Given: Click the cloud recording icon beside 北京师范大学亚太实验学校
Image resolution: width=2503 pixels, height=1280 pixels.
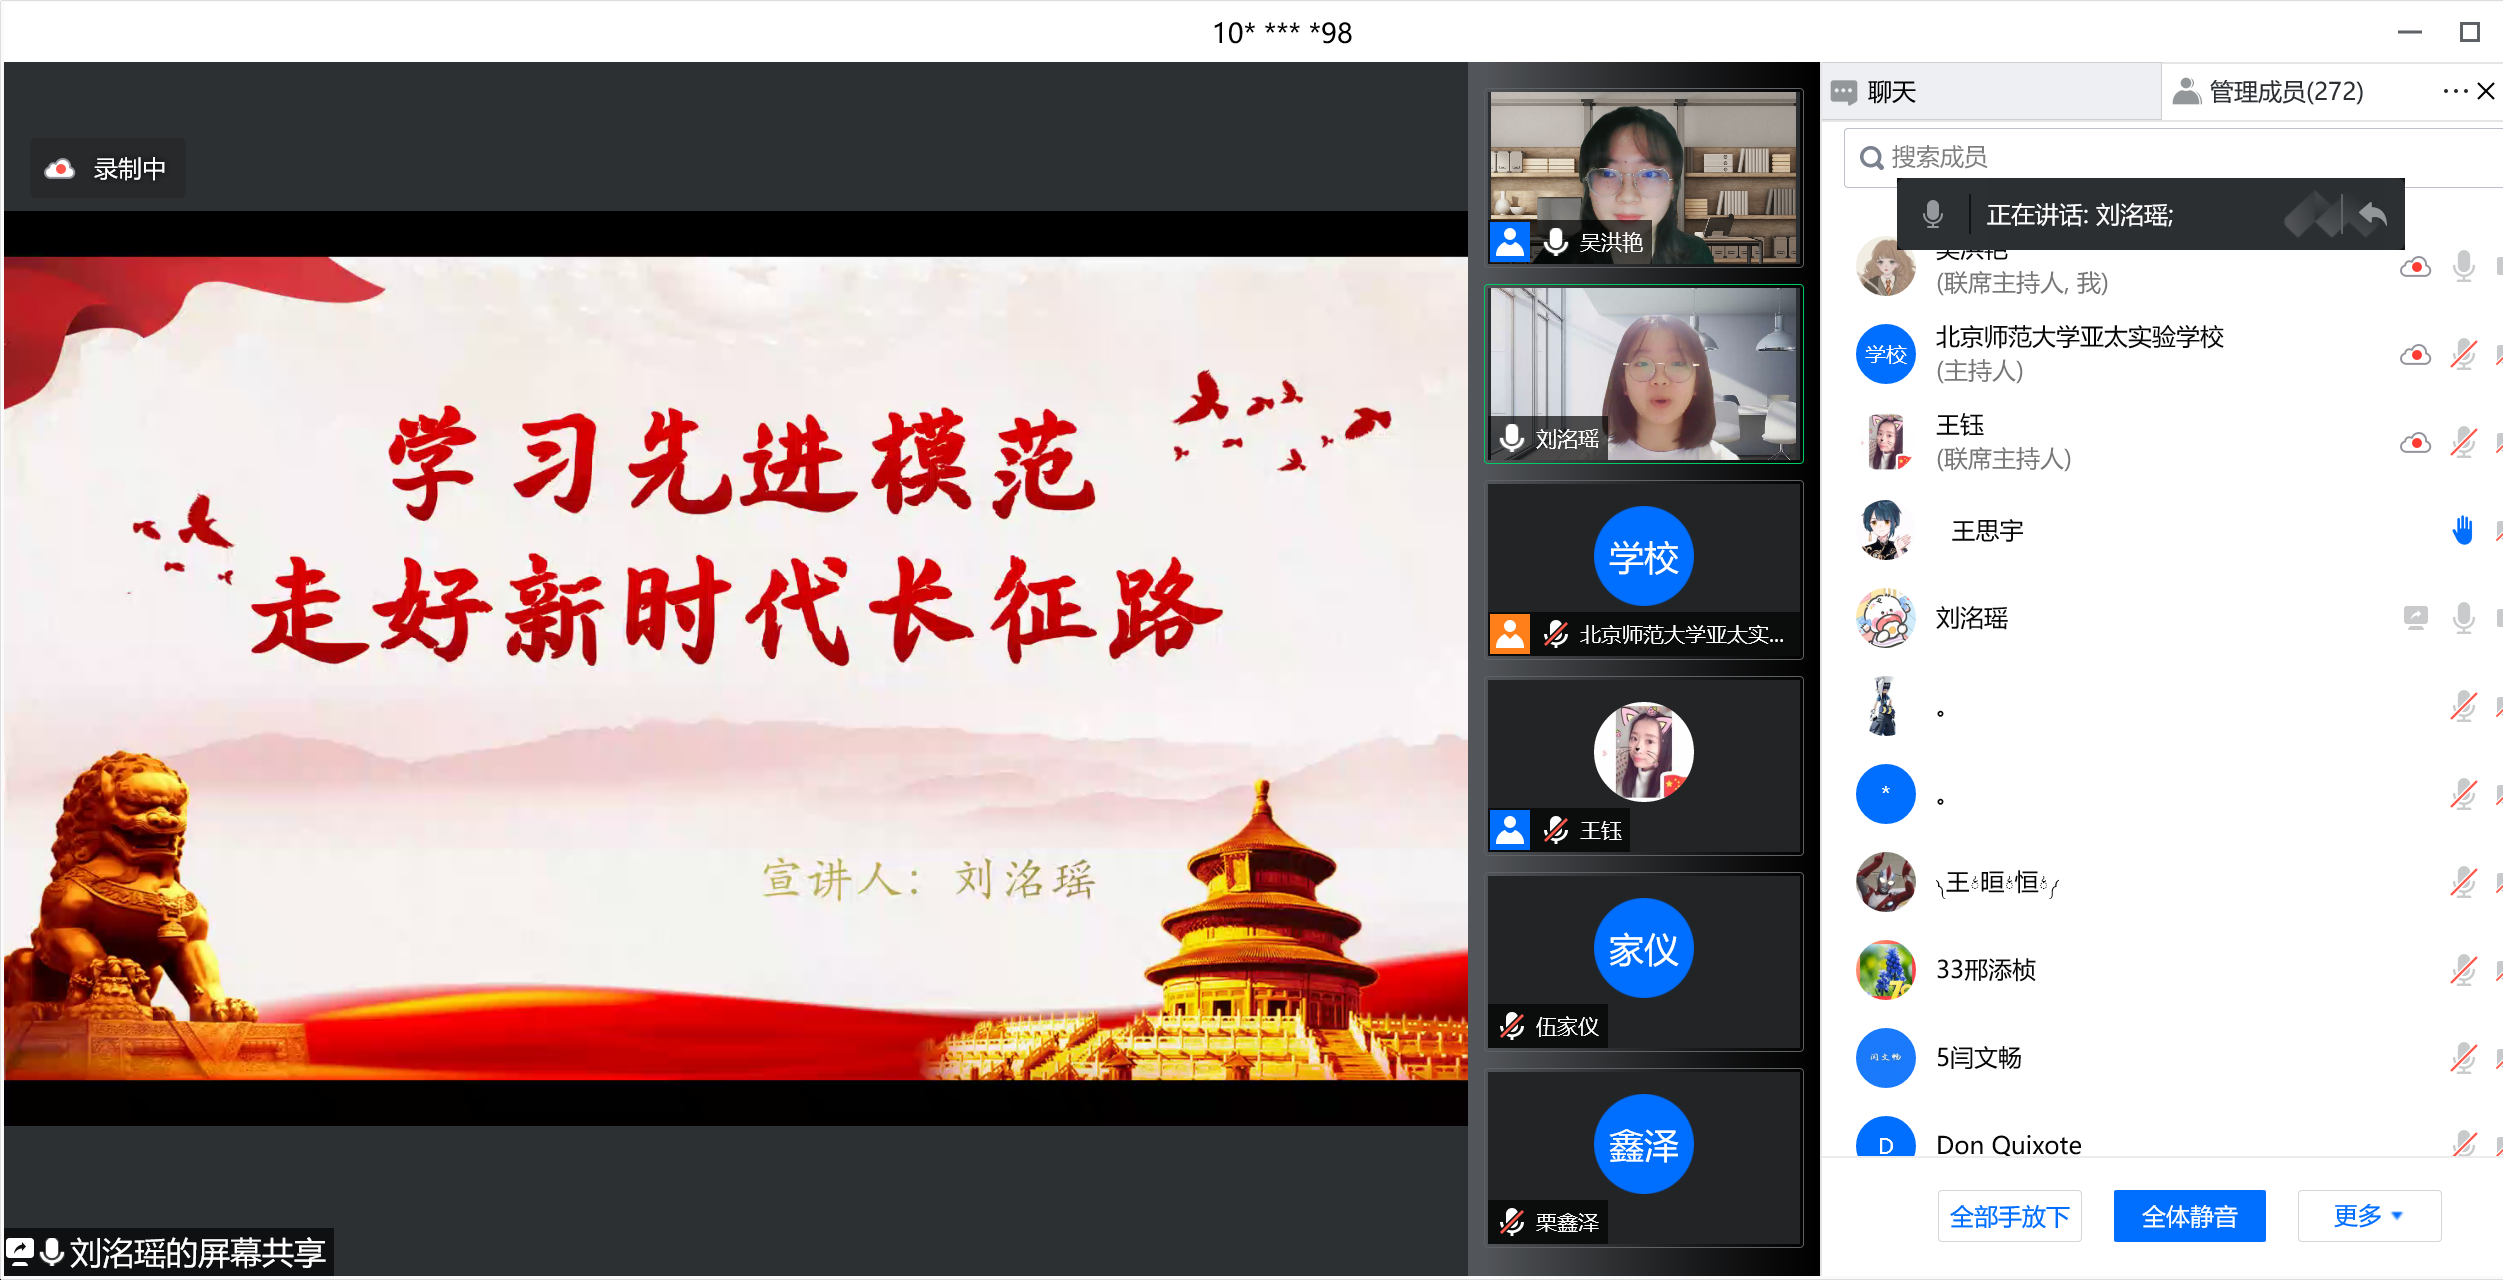Looking at the screenshot, I should click(x=2415, y=354).
